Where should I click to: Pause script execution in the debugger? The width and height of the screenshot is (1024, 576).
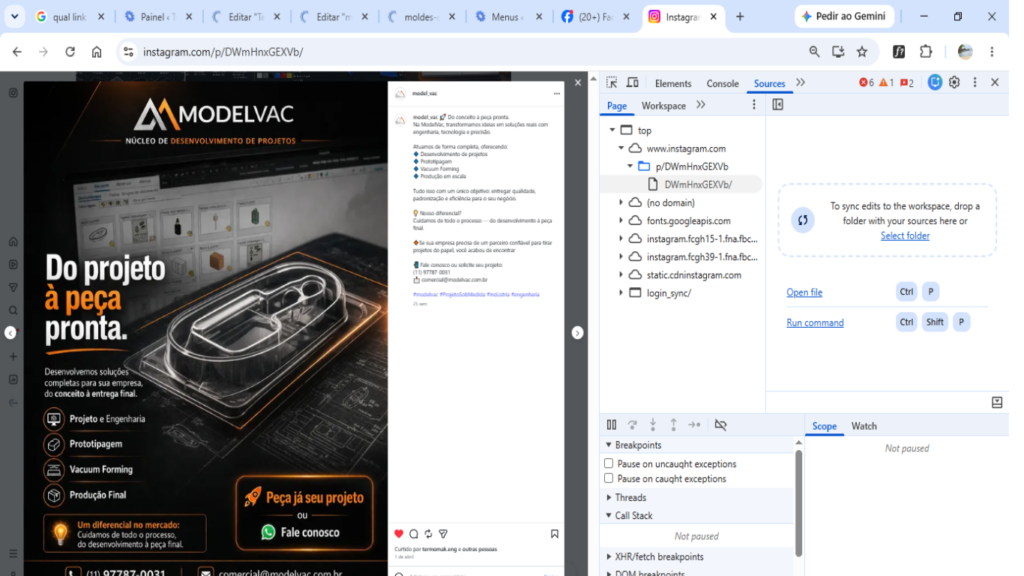click(611, 424)
